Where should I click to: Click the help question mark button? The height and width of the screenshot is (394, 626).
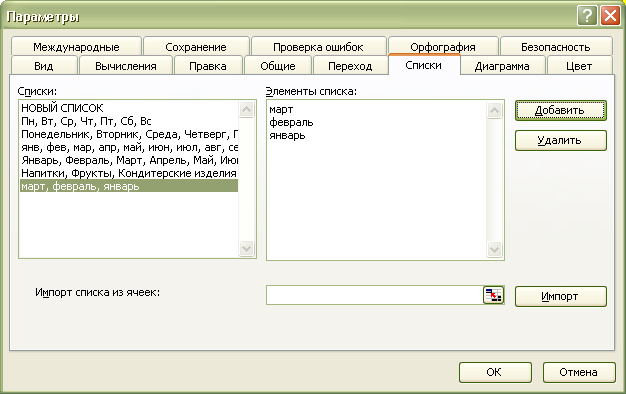coord(587,16)
